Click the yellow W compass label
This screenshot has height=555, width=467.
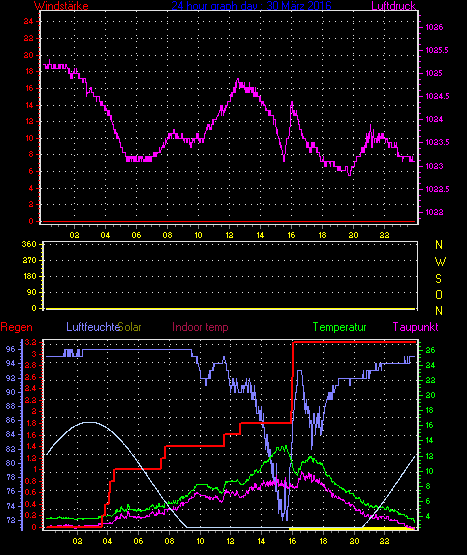440,262
